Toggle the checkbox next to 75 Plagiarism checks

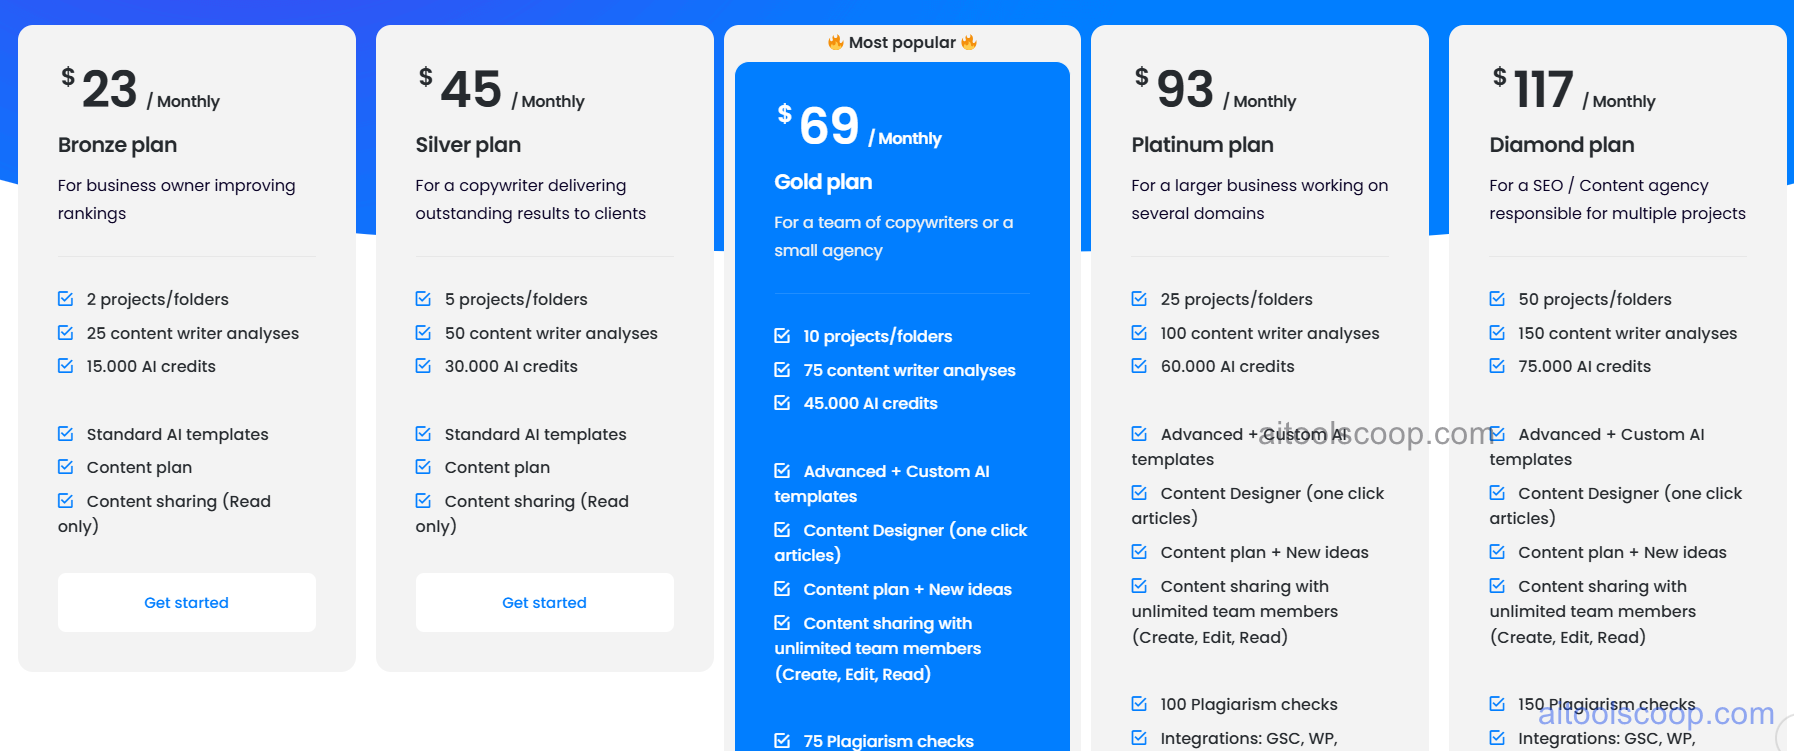point(782,740)
